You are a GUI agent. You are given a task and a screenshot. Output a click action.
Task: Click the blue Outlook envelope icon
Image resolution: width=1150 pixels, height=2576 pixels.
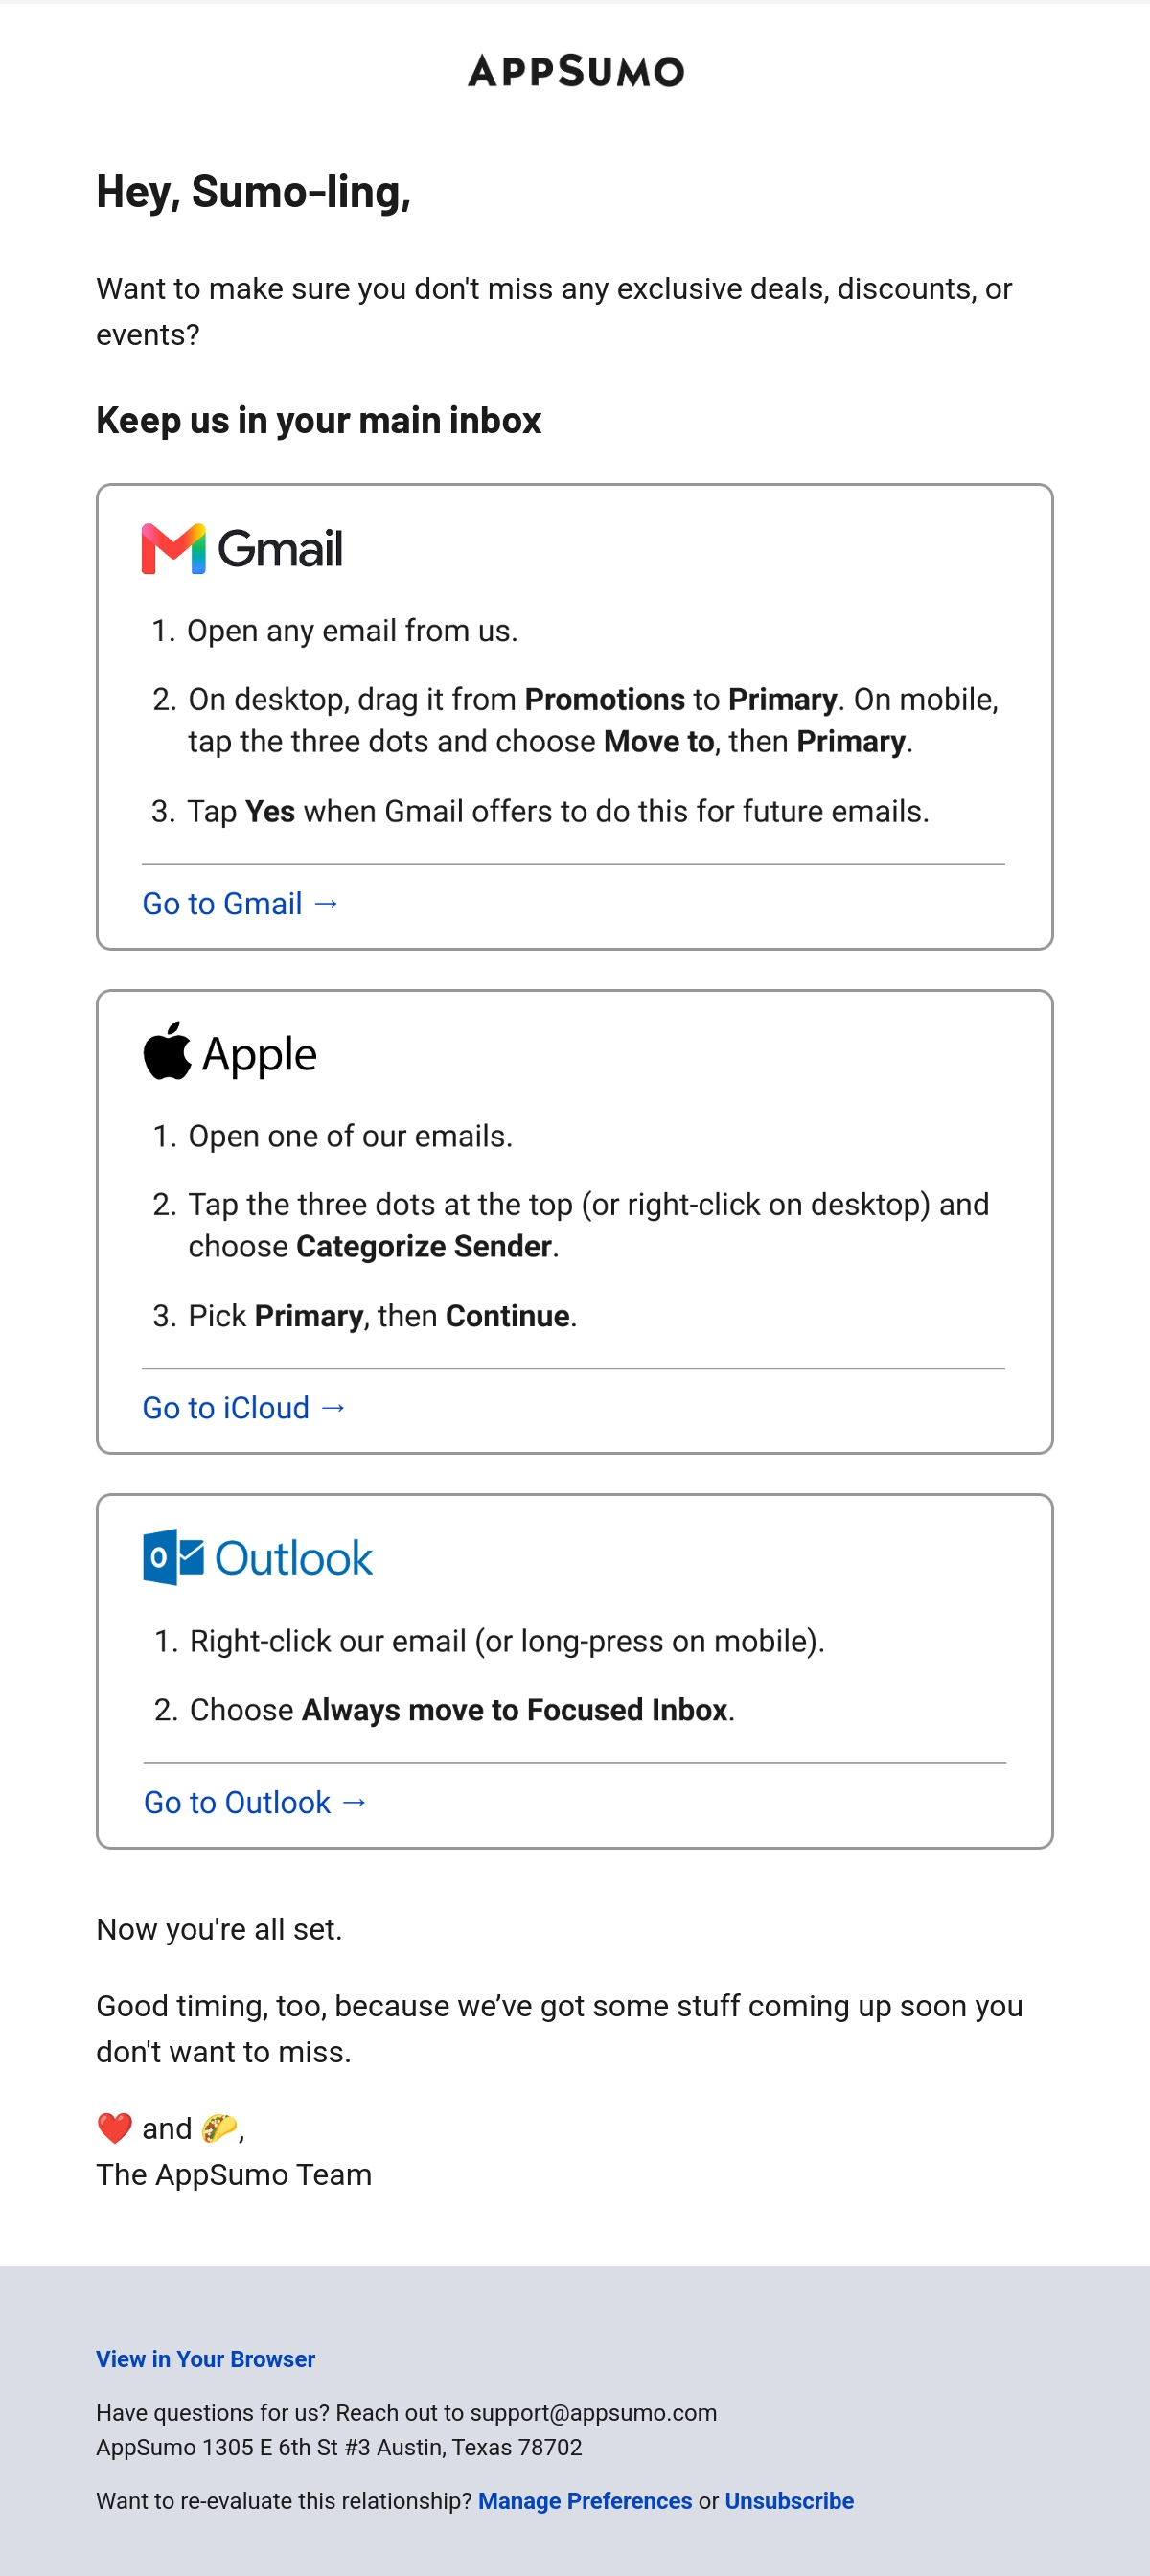click(174, 1557)
